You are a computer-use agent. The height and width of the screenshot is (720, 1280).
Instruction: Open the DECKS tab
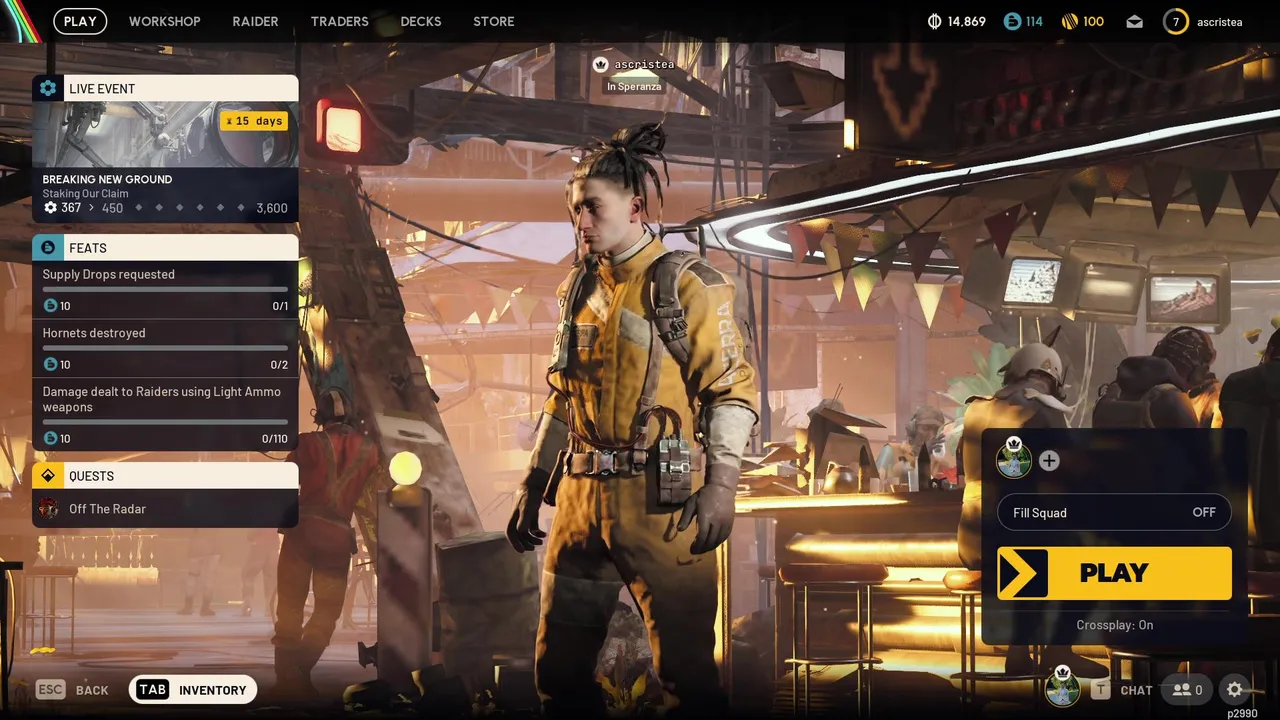pos(420,21)
